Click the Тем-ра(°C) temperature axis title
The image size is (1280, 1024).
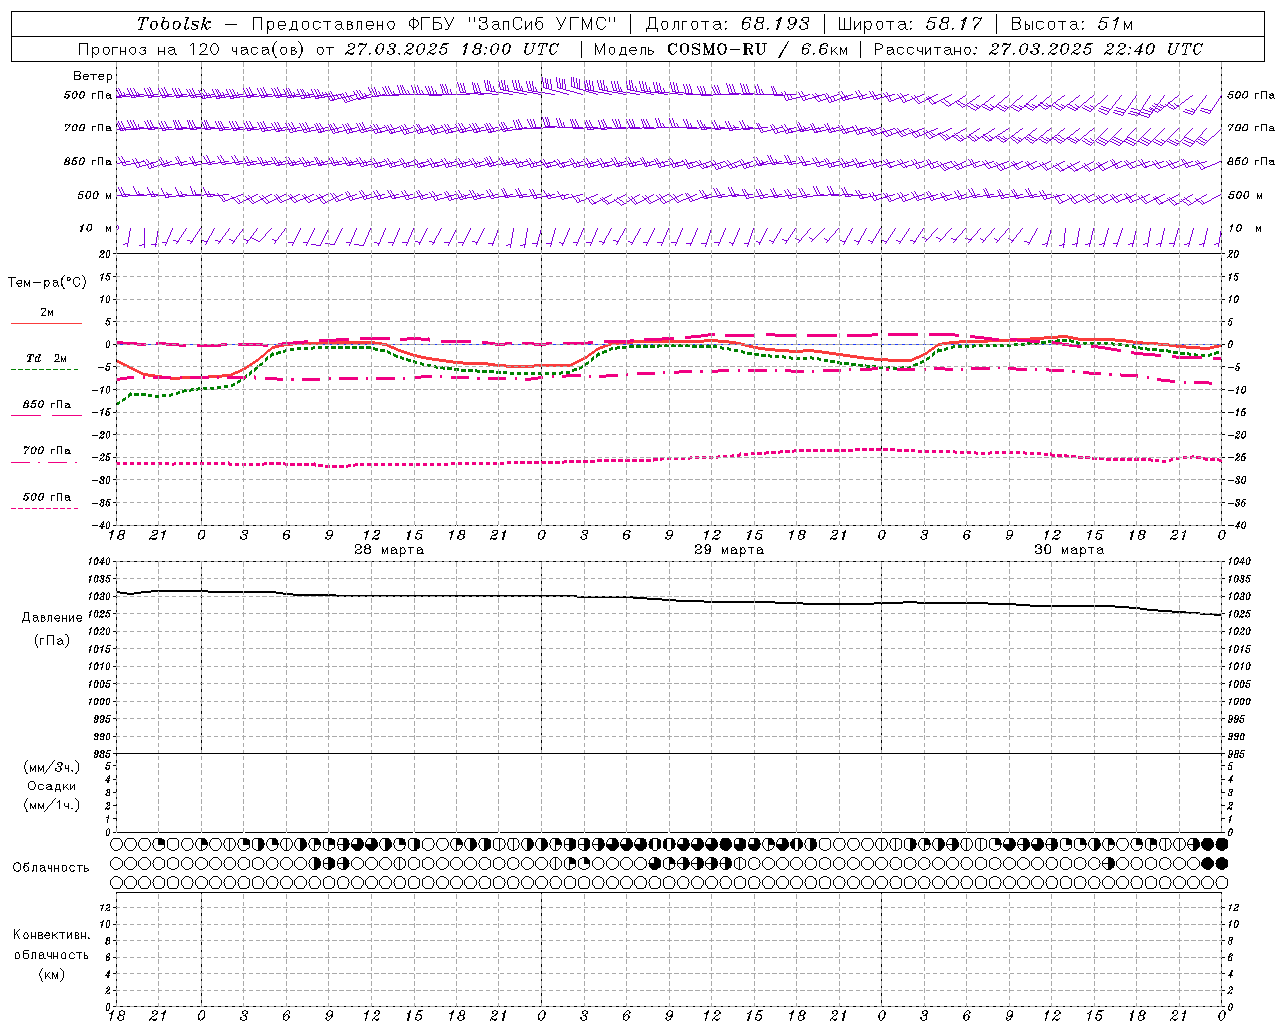point(47,283)
